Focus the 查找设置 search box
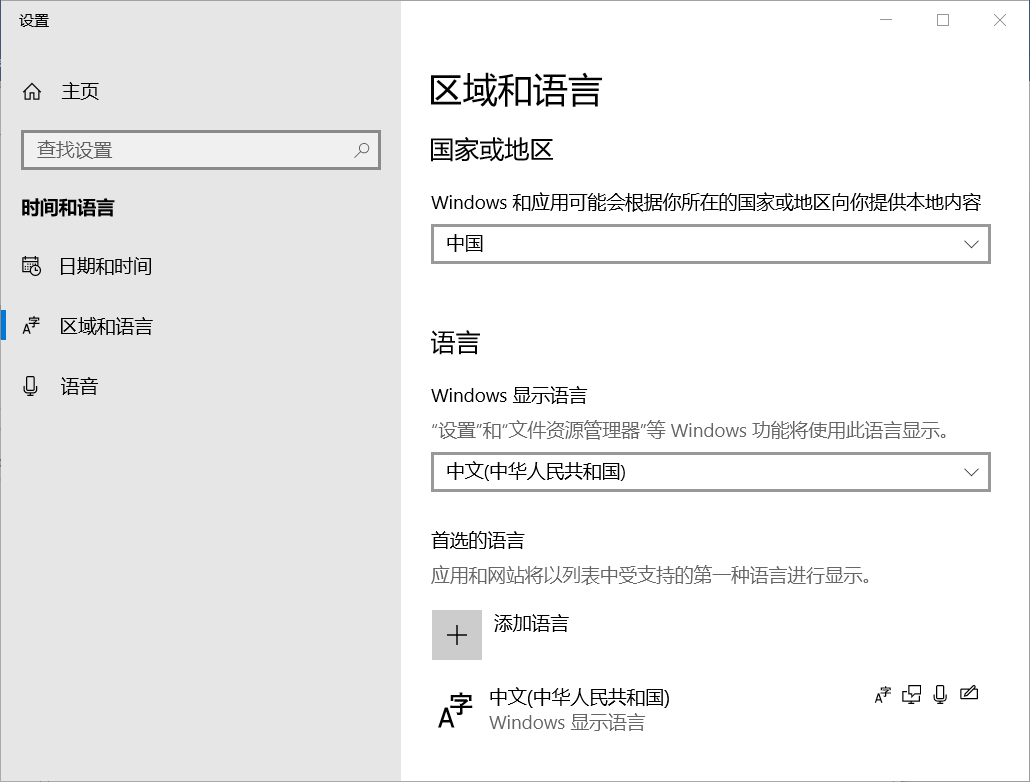 click(x=200, y=150)
